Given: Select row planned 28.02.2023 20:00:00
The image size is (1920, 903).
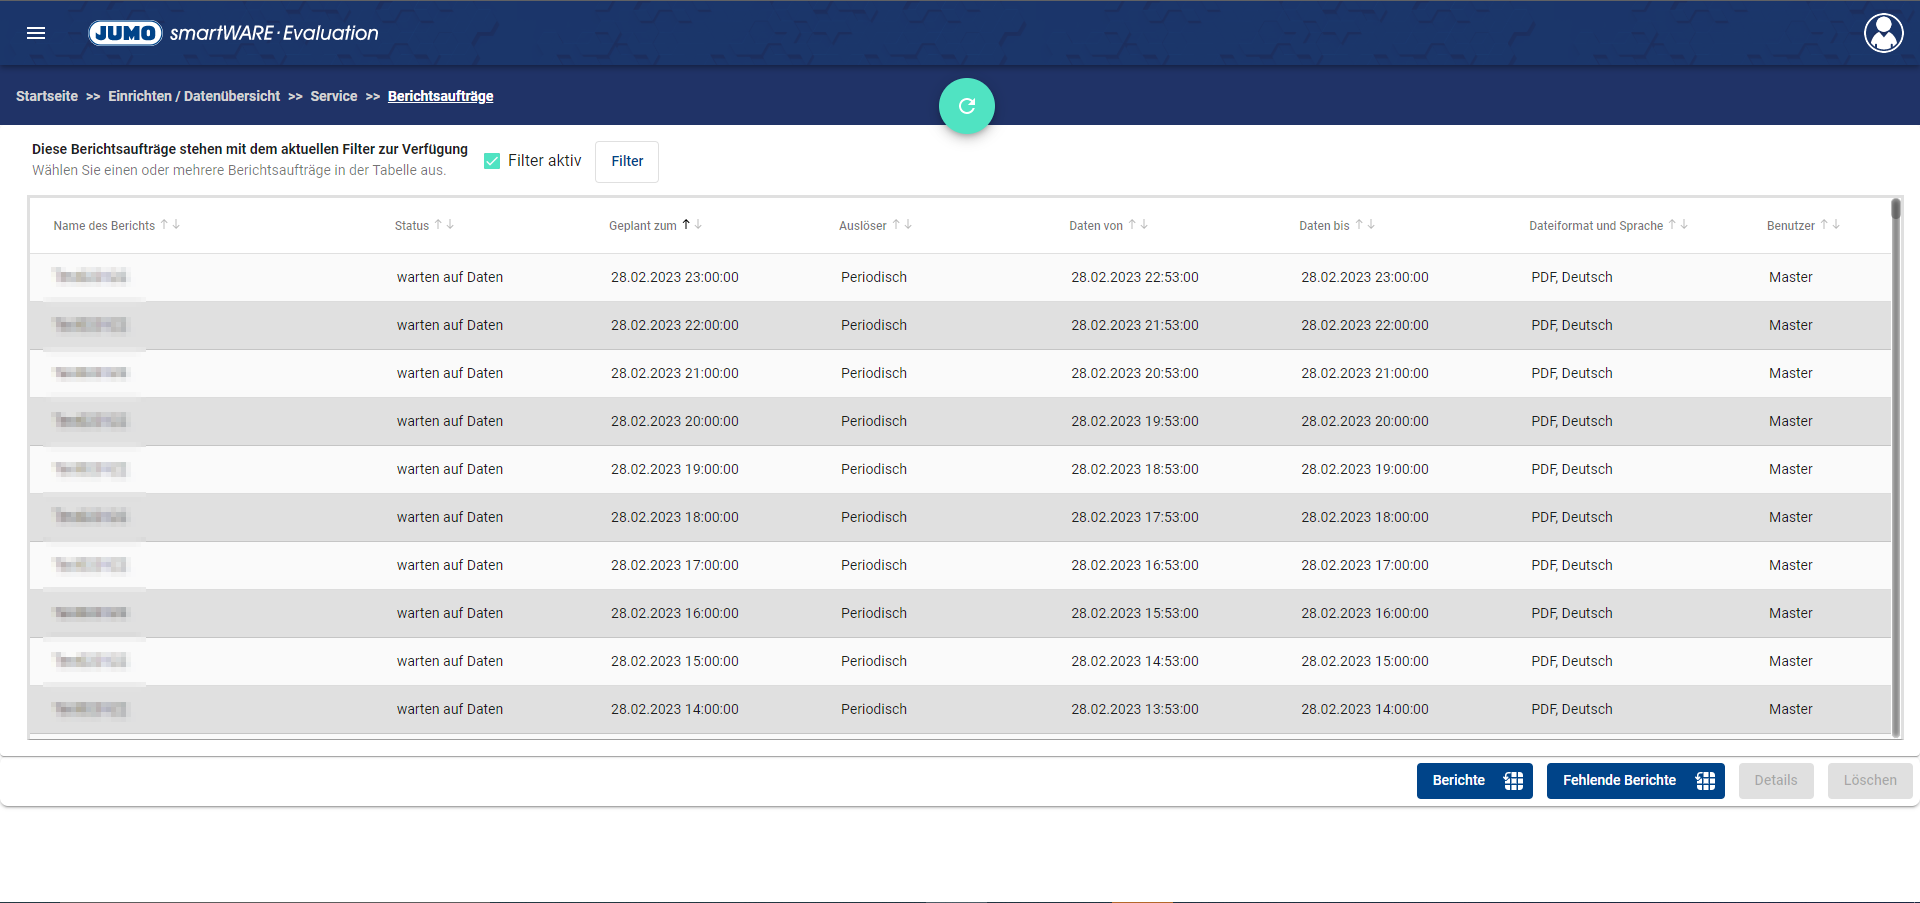Looking at the screenshot, I should (x=960, y=421).
